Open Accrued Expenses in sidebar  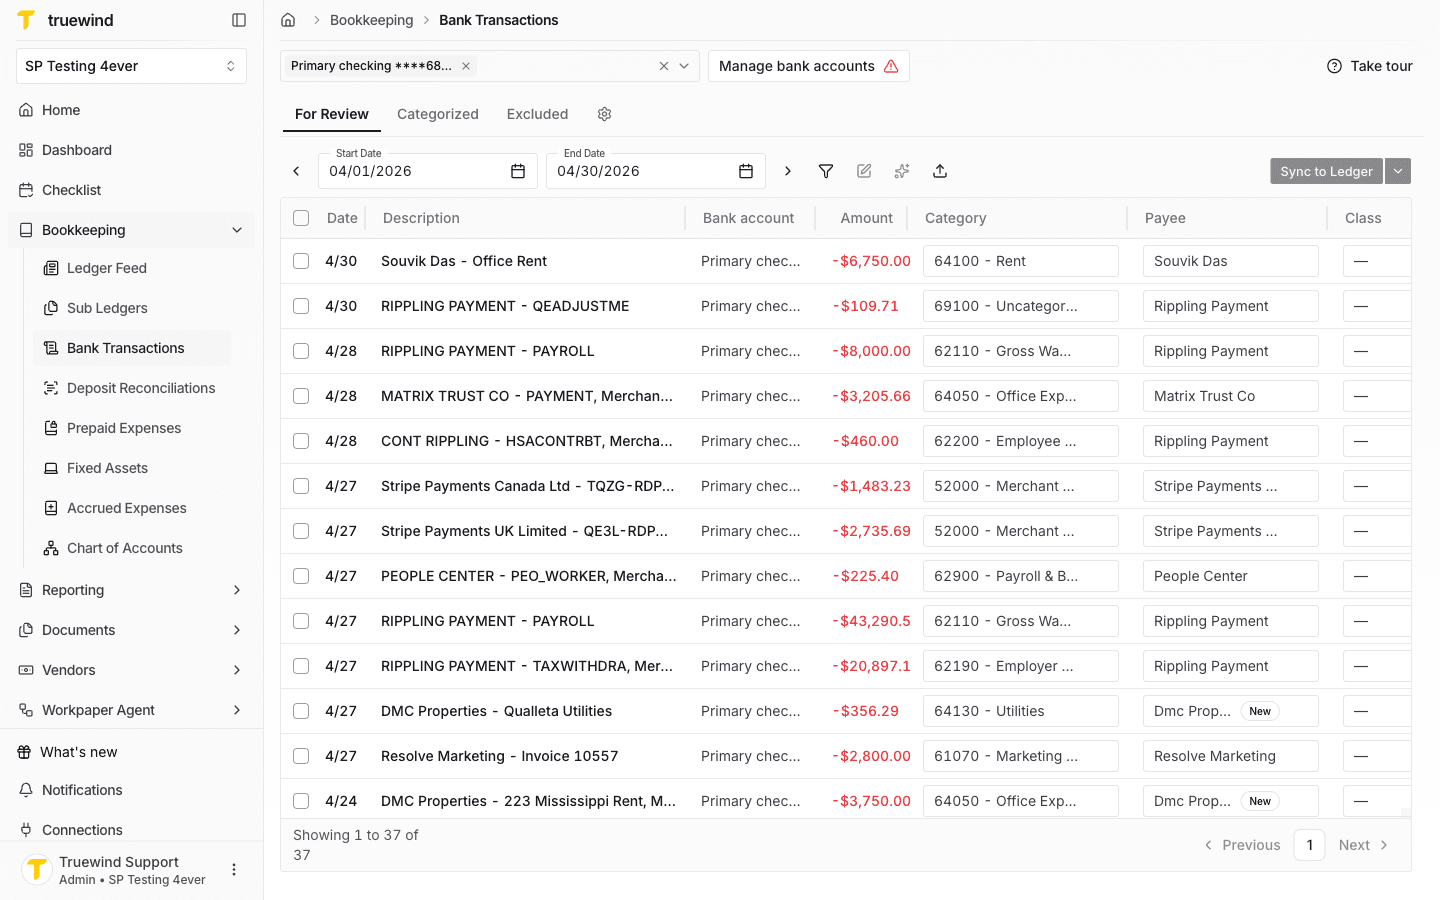click(x=132, y=508)
